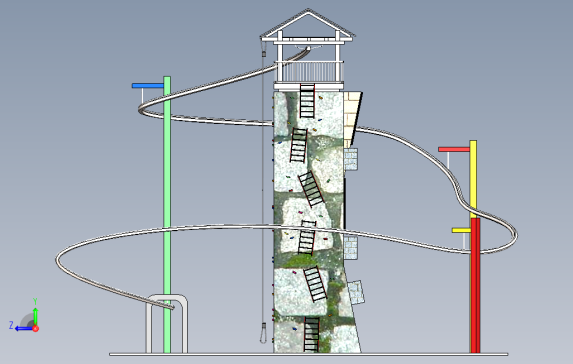
Task: Select the tilted glass panel at the tower's lower right
Action: click(356, 292)
